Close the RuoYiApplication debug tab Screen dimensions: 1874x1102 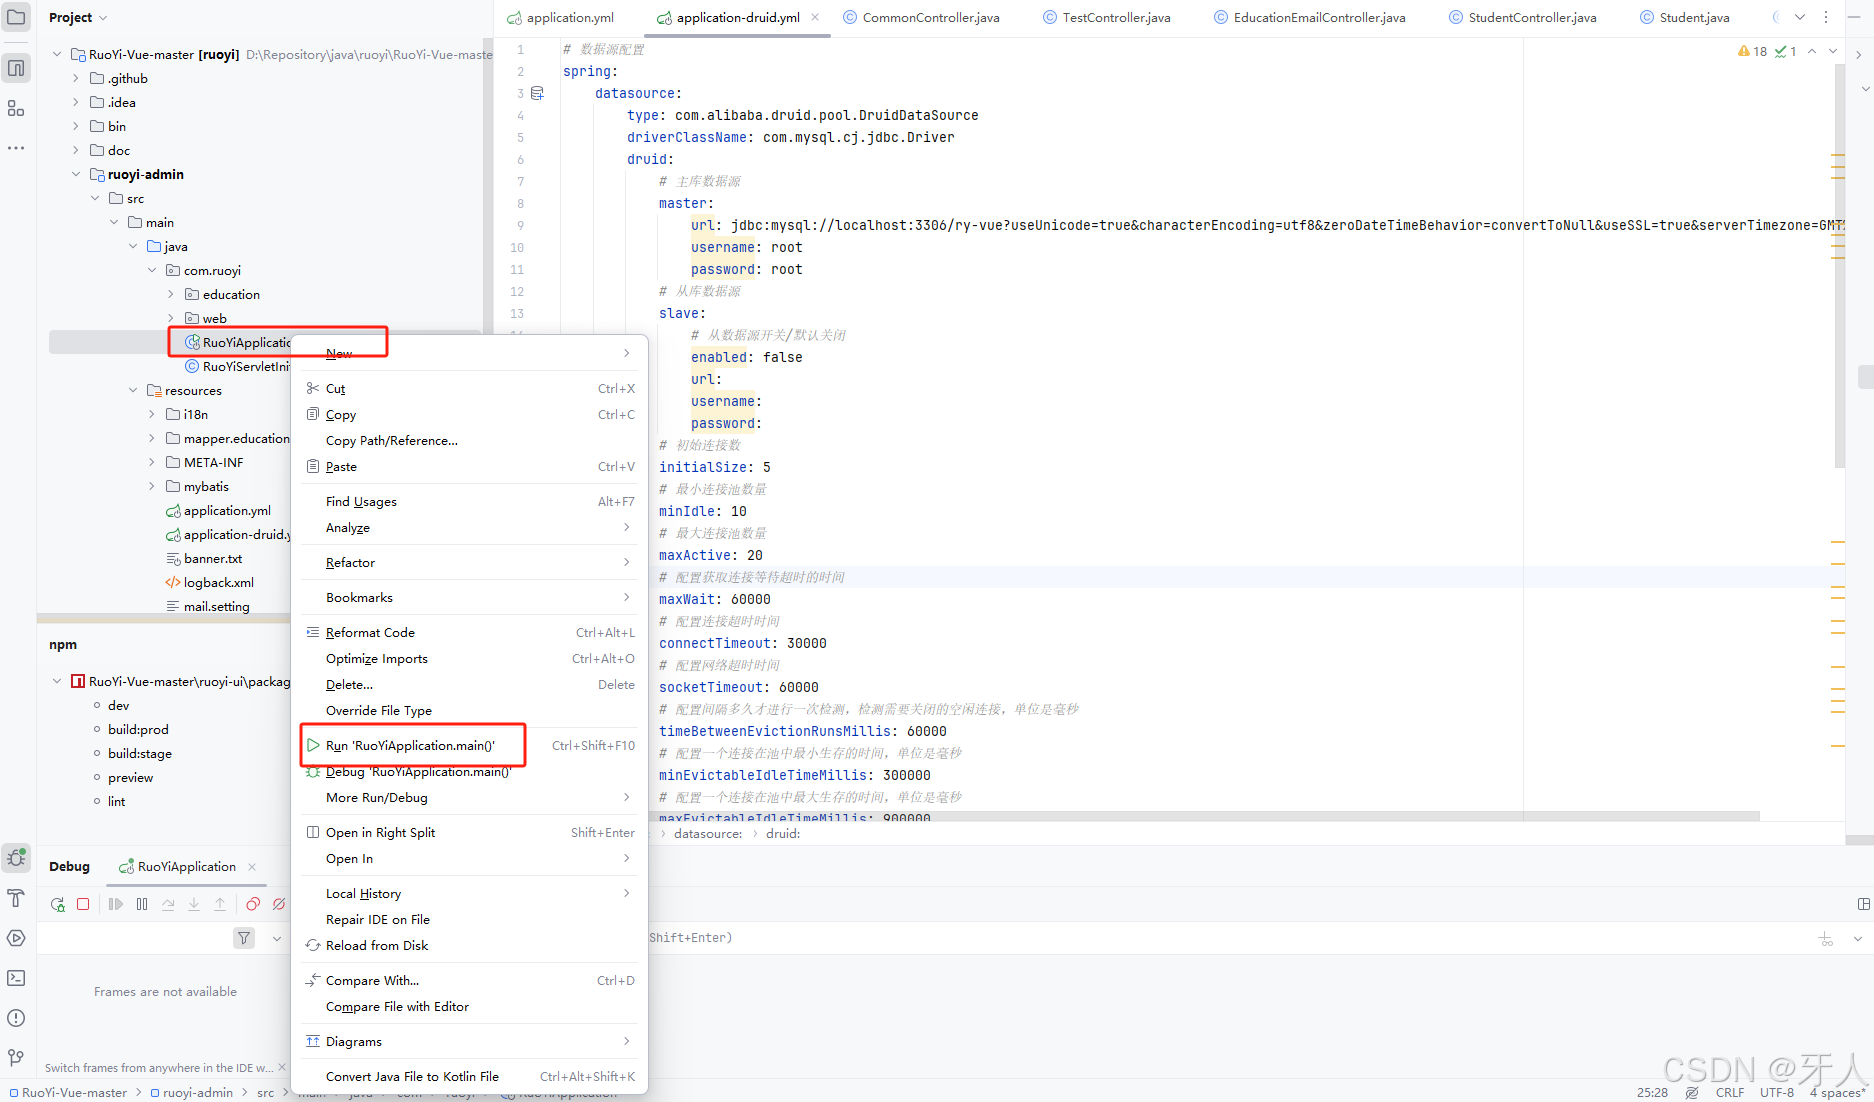pos(252,867)
